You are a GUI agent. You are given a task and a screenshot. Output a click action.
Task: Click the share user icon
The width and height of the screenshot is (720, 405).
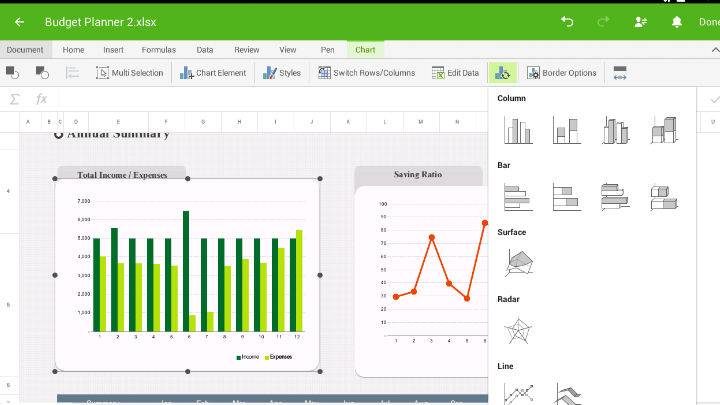(x=640, y=21)
